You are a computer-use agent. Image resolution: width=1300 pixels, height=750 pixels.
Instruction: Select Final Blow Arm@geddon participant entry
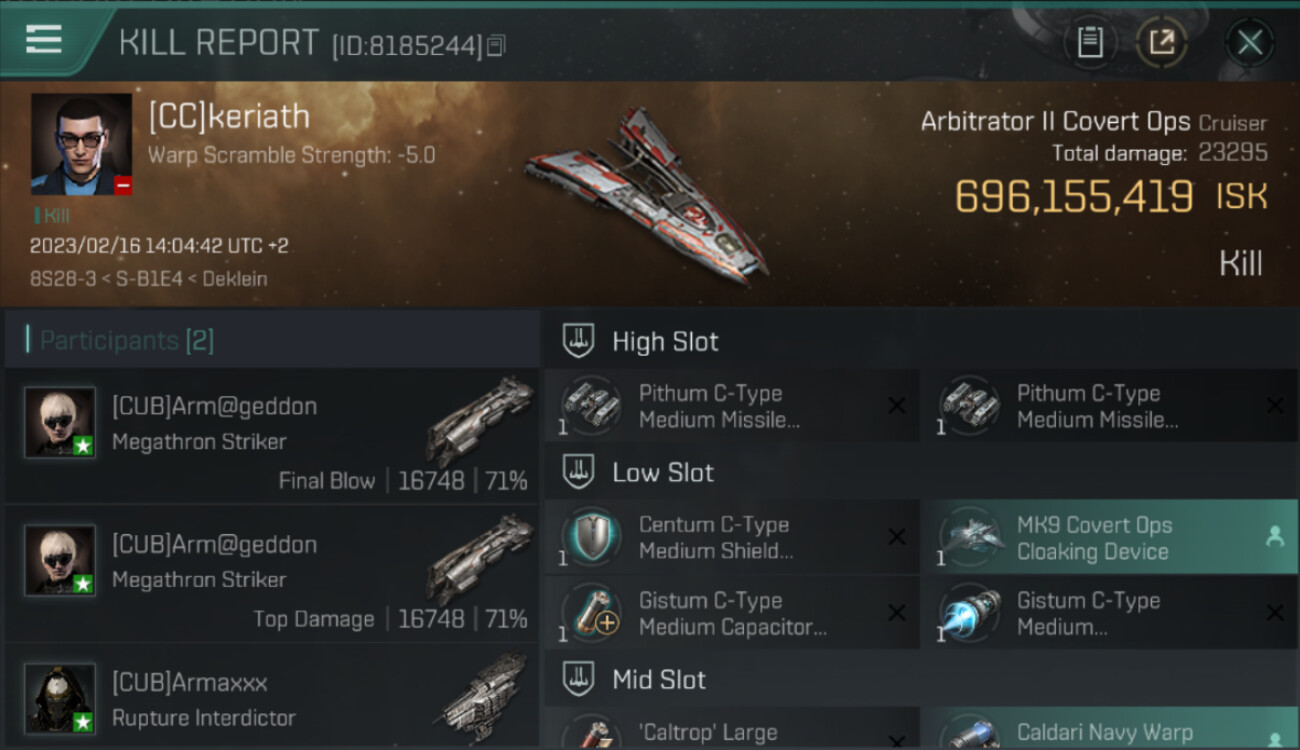pos(272,436)
